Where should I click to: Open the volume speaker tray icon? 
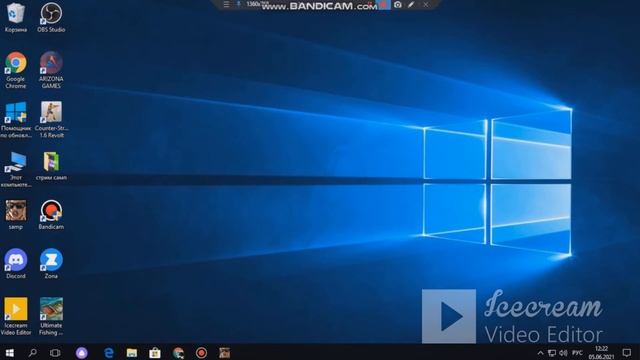click(x=563, y=353)
